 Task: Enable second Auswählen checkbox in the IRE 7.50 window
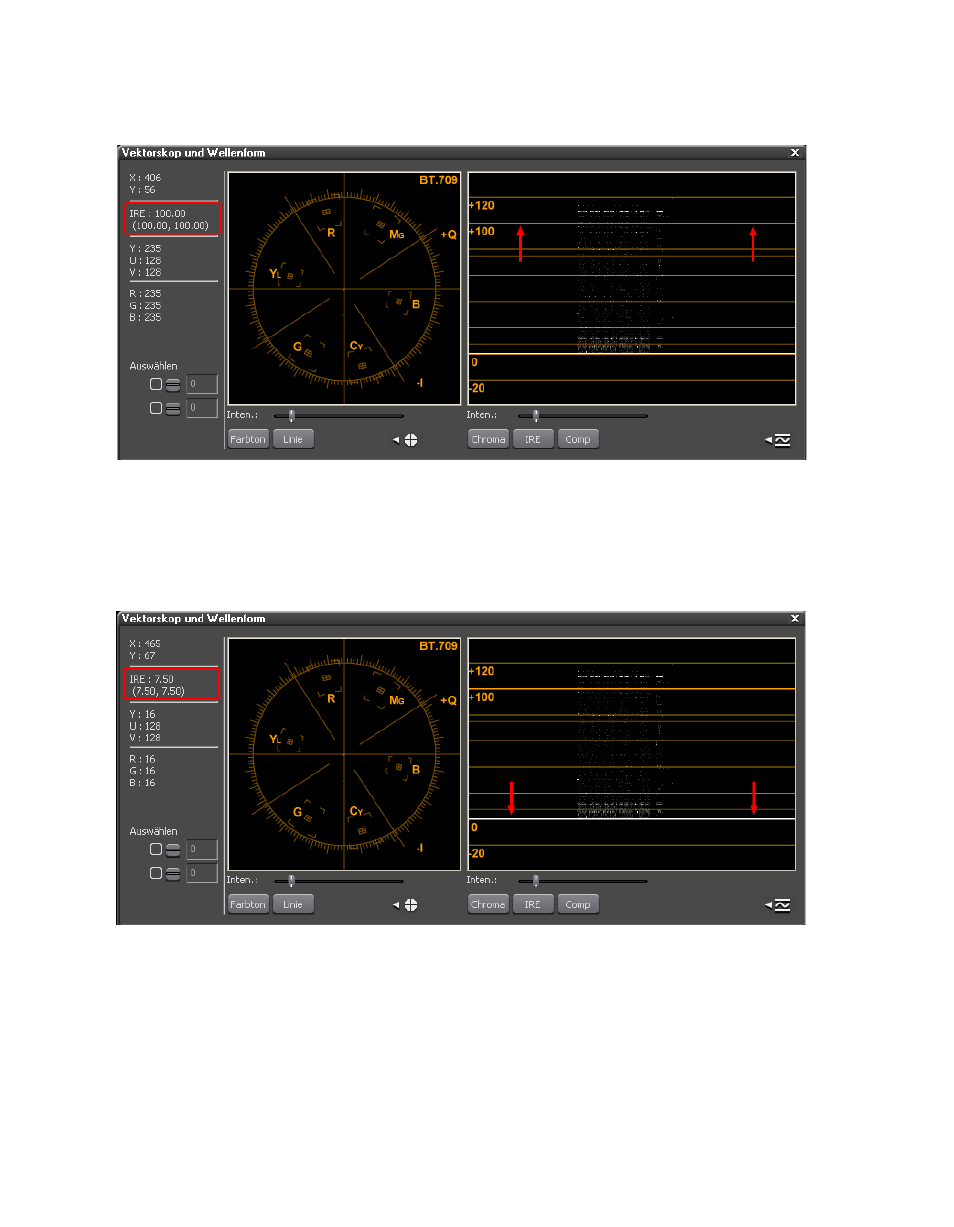click(x=155, y=873)
